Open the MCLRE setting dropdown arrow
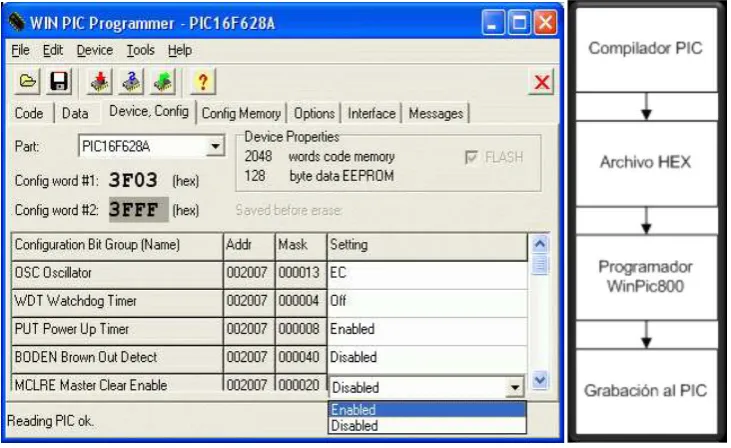 [515, 387]
